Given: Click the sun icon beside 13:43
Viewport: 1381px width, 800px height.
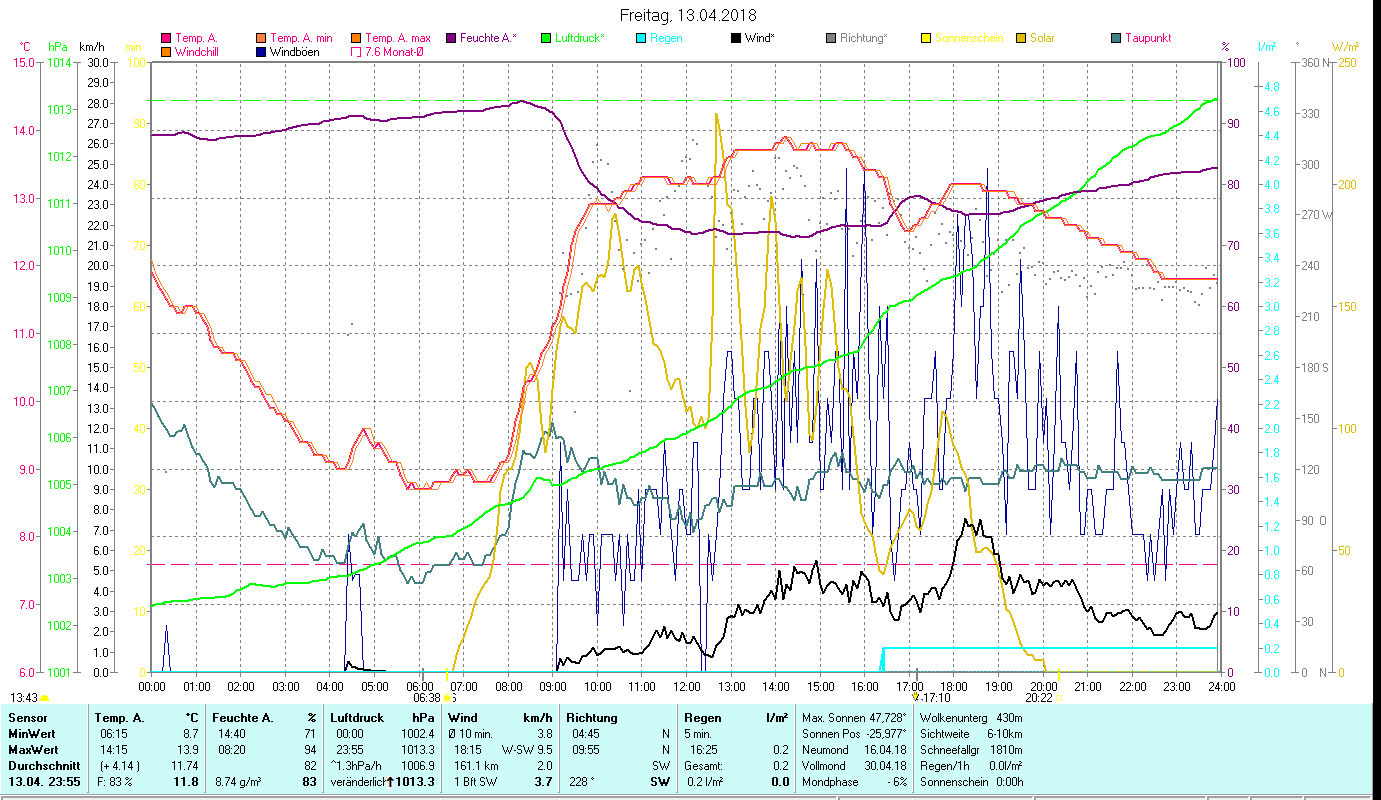Looking at the screenshot, I should 44,698.
